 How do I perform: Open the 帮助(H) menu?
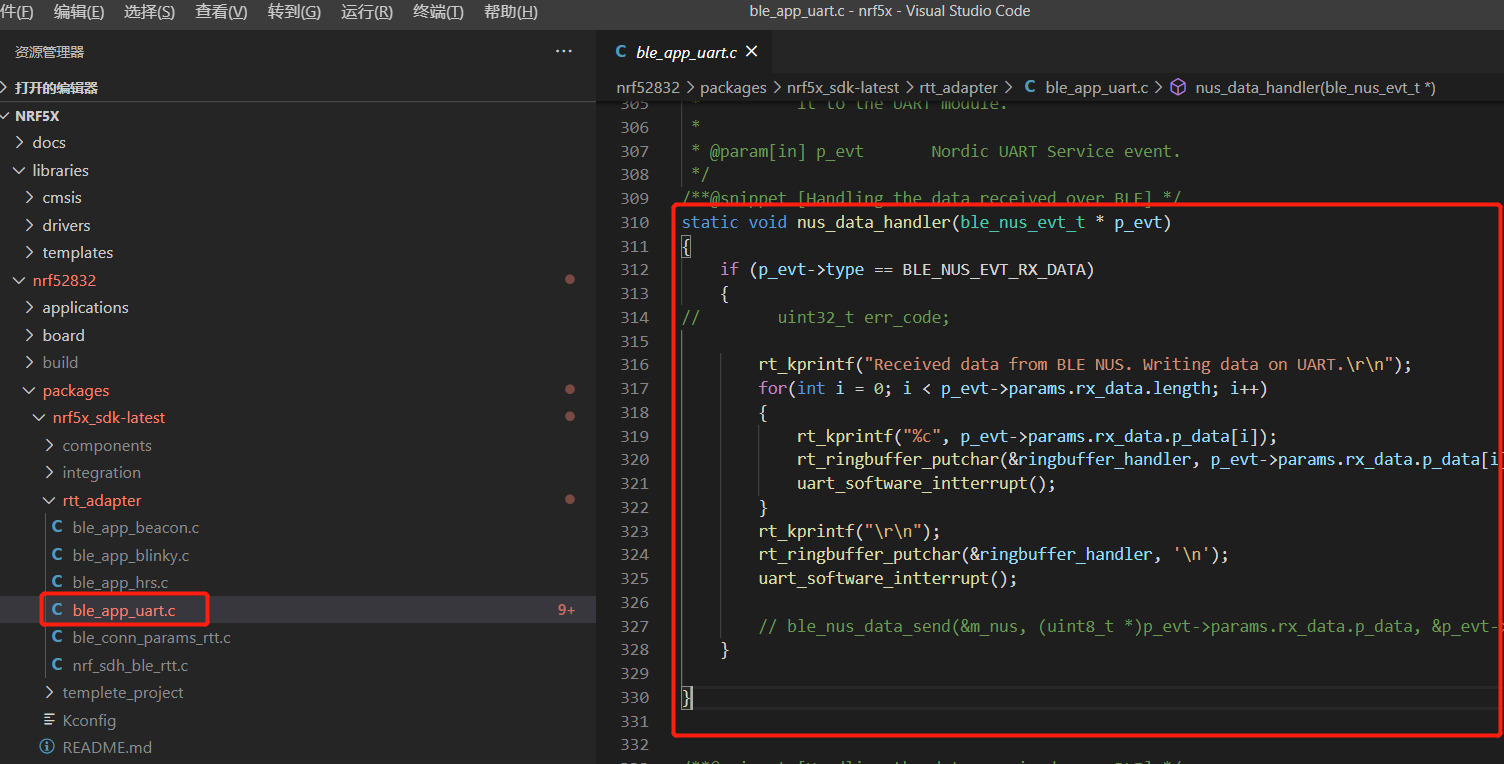pyautogui.click(x=511, y=12)
